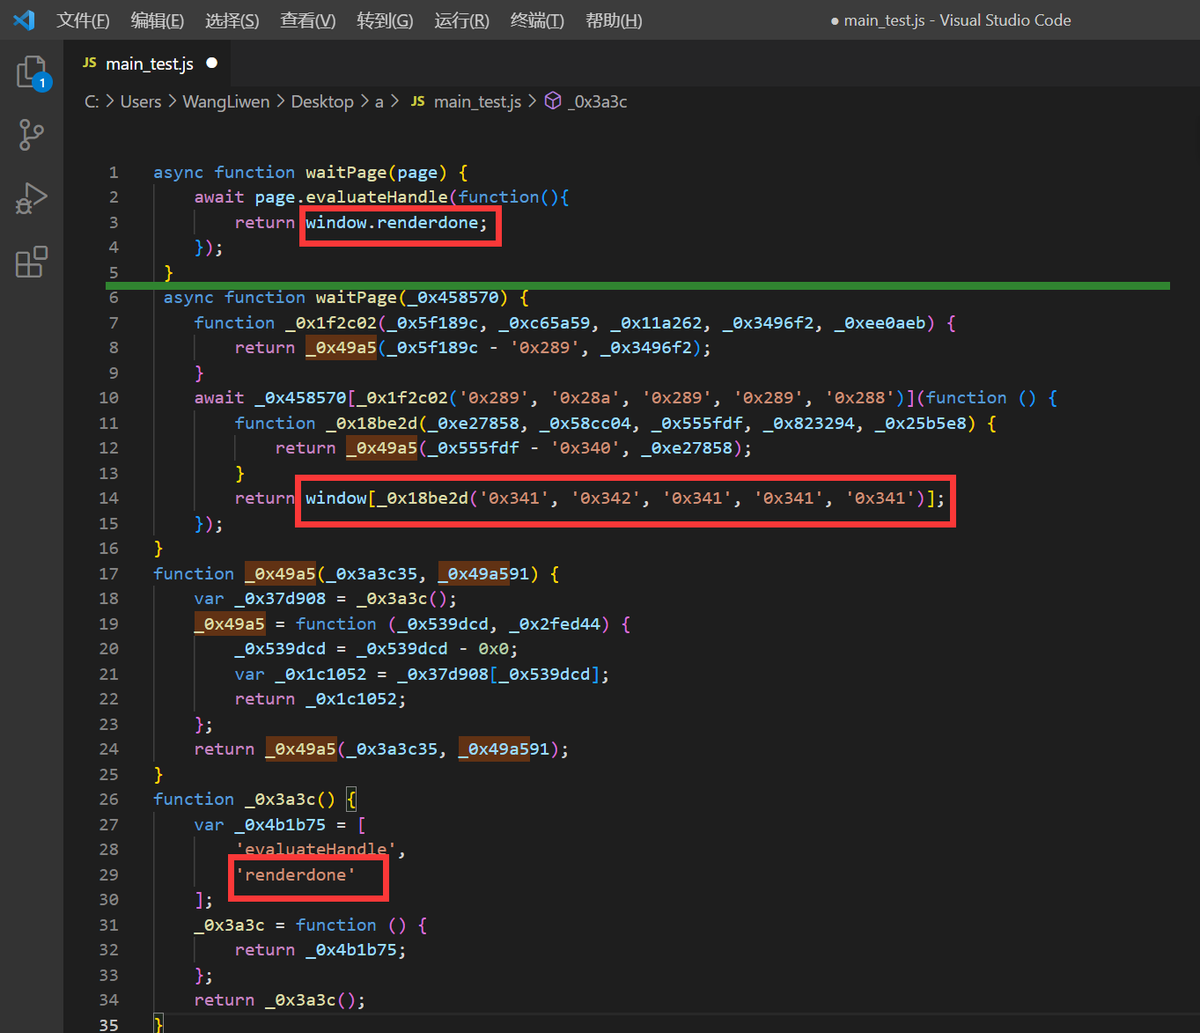Open the Desktop breadcrumb dropdown
This screenshot has width=1200, height=1033.
click(322, 101)
